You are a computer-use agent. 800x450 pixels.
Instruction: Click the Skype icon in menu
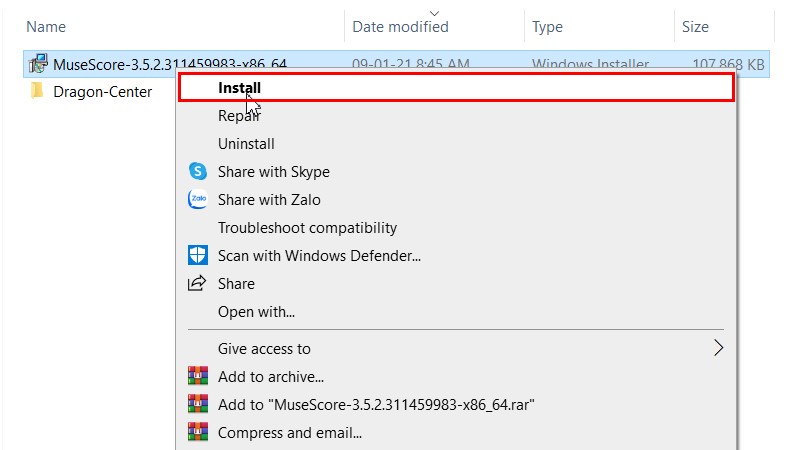click(197, 171)
